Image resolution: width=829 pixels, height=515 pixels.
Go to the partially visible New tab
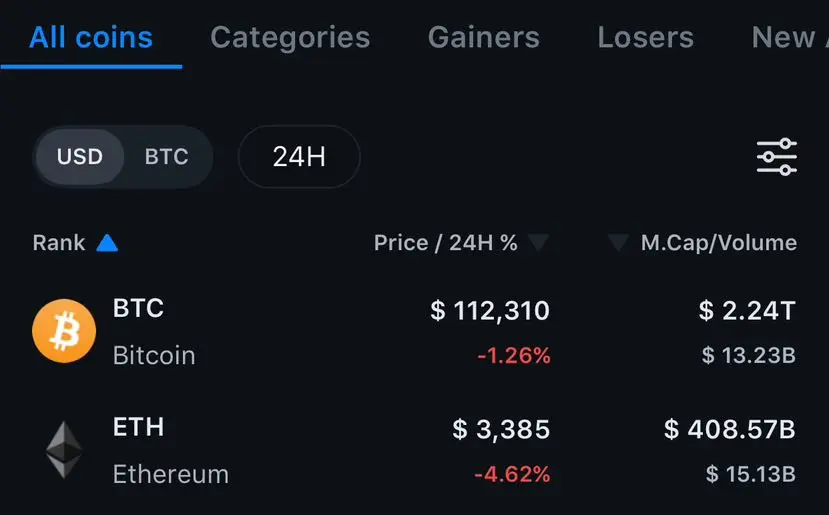pos(790,38)
